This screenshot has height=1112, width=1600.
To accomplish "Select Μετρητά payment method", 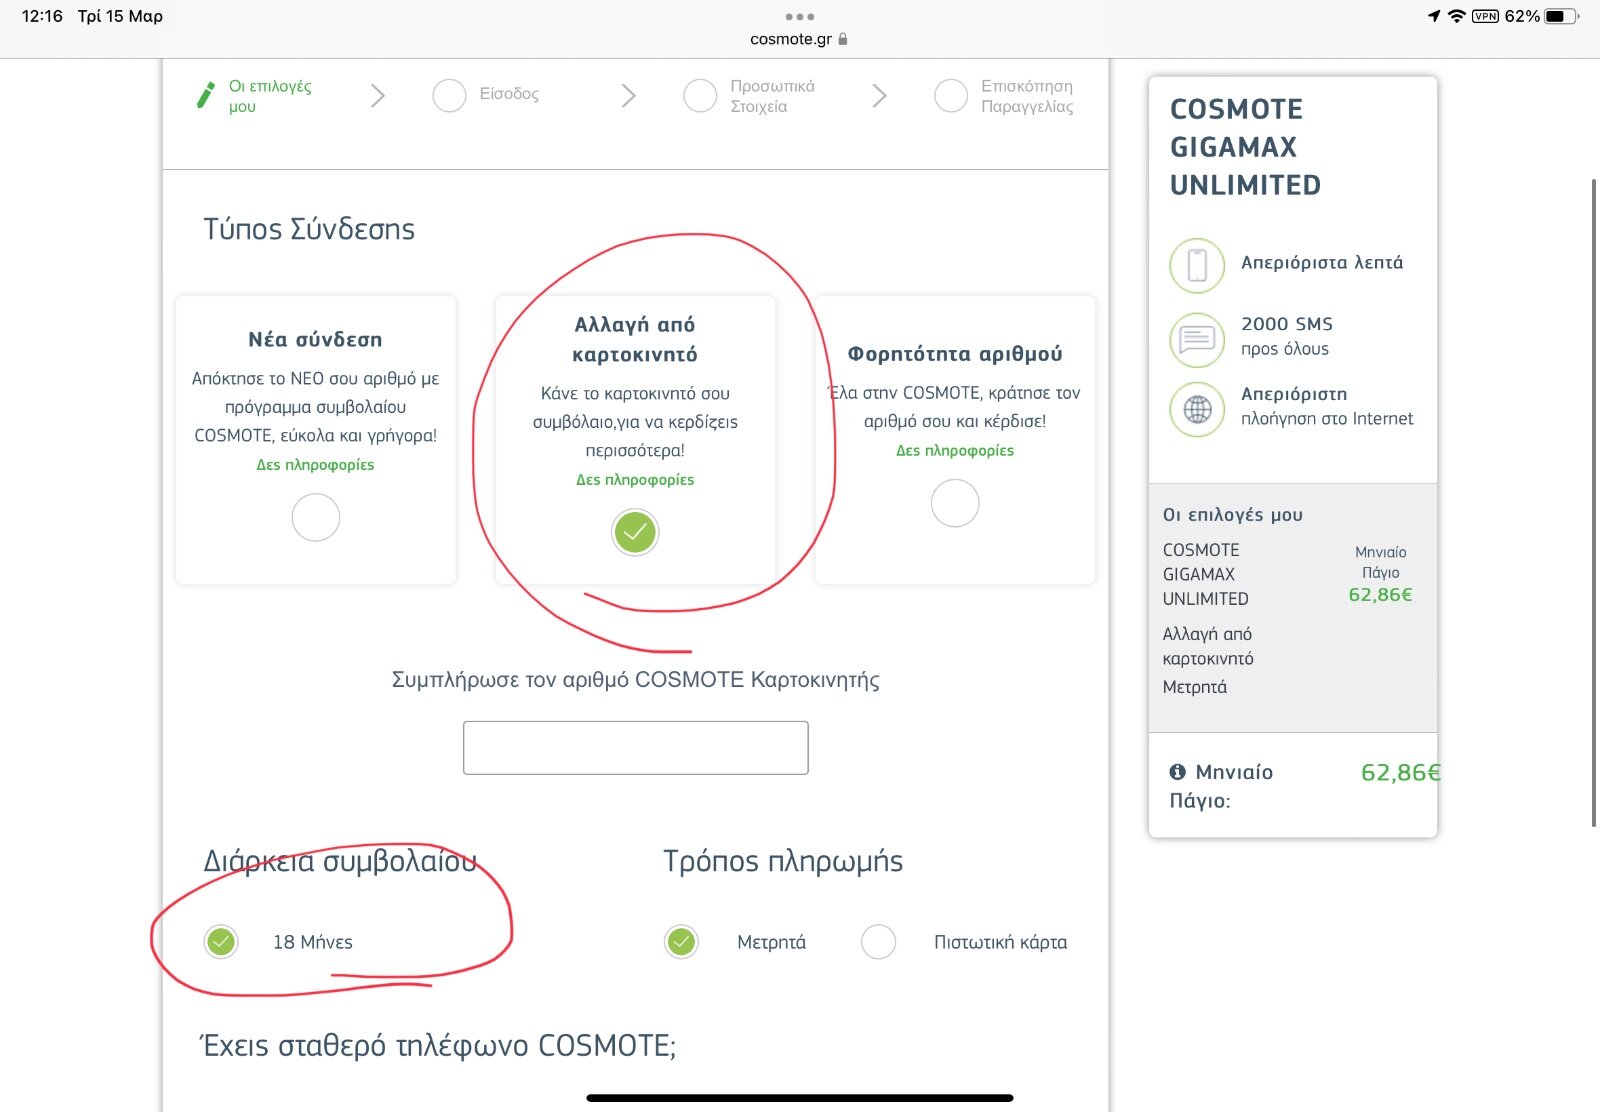I will coord(681,942).
